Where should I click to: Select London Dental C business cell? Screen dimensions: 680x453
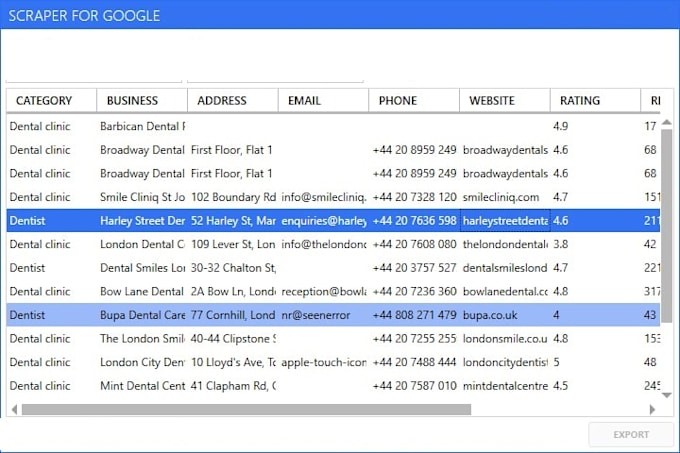pos(142,244)
